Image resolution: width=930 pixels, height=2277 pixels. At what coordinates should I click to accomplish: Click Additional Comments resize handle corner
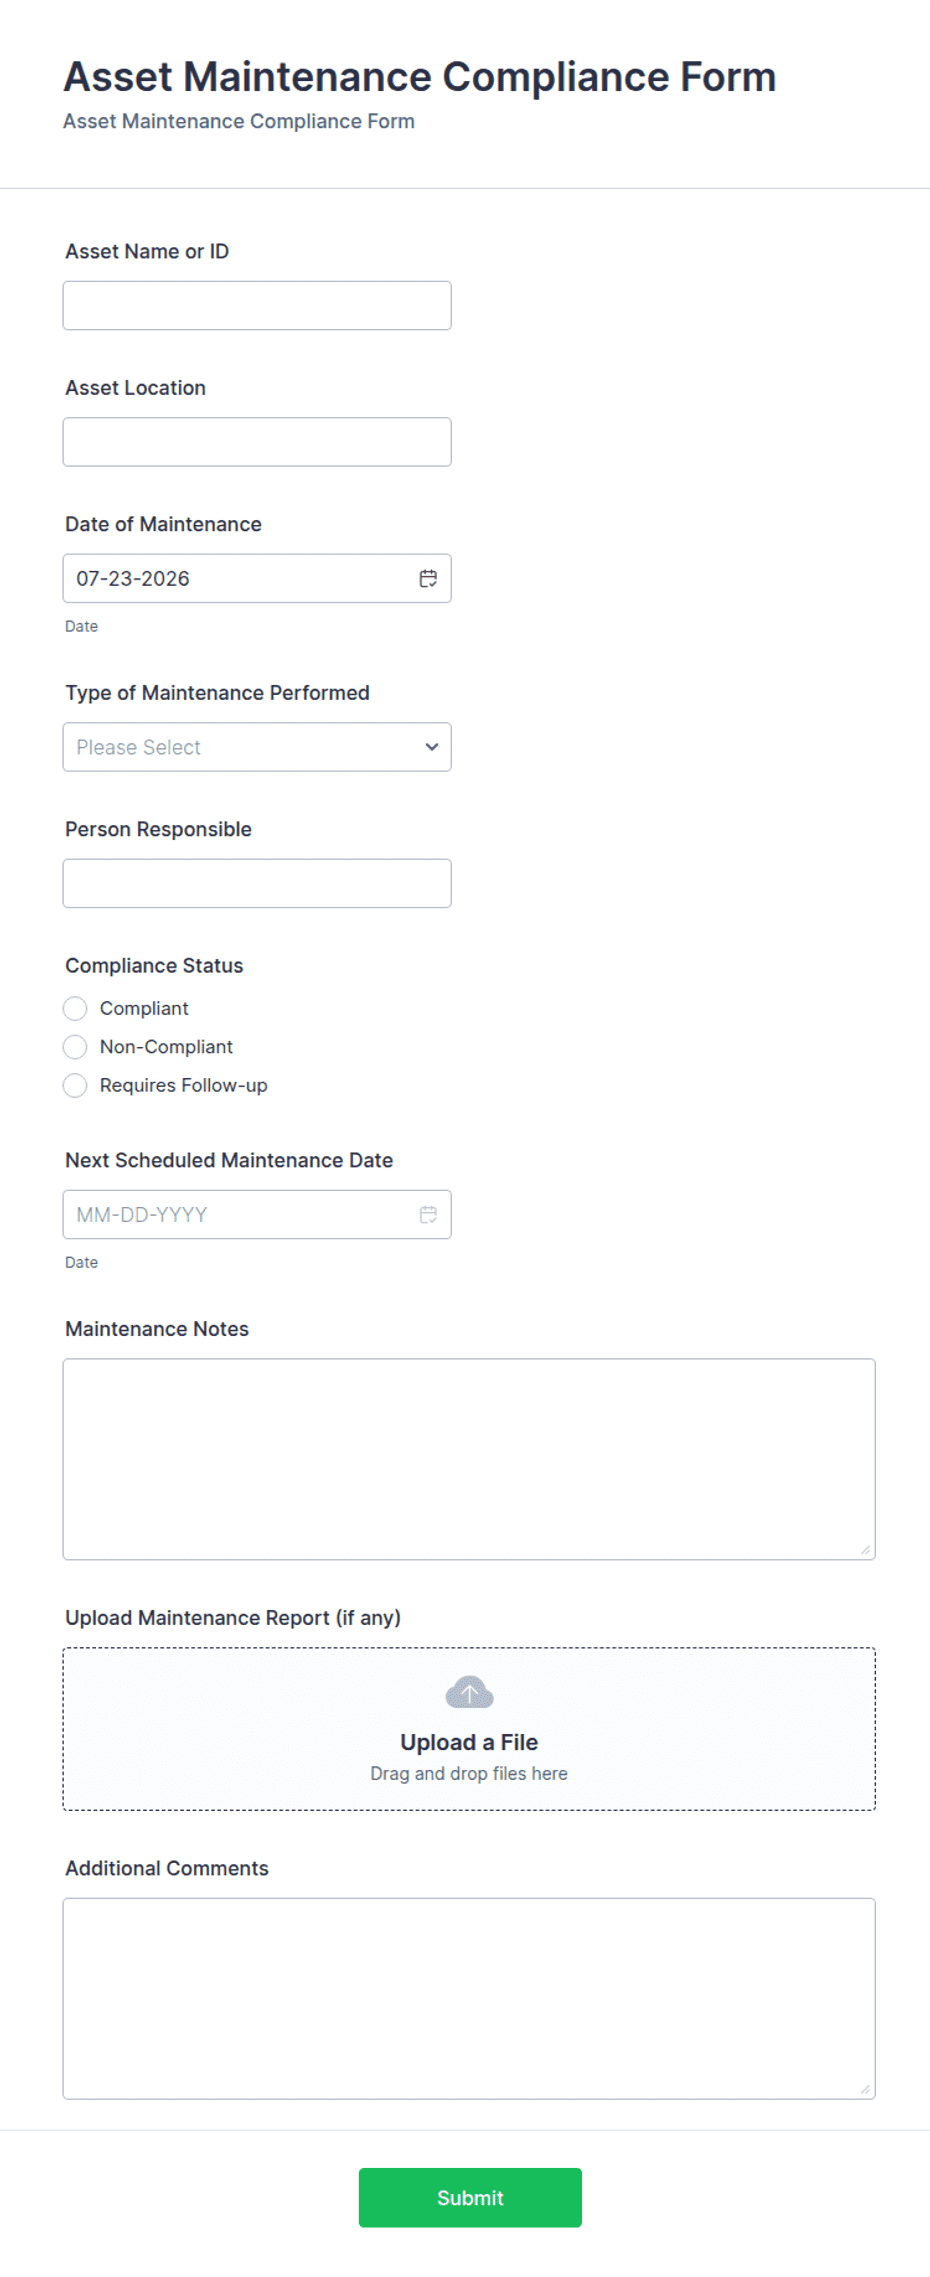tap(865, 2089)
